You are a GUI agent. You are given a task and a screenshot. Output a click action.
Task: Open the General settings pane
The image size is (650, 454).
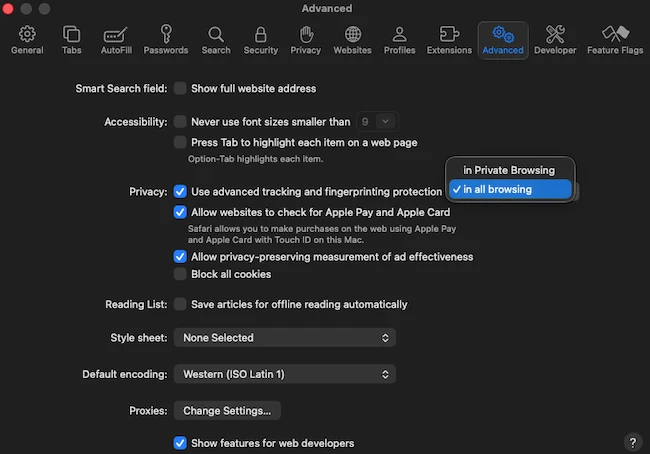point(27,40)
